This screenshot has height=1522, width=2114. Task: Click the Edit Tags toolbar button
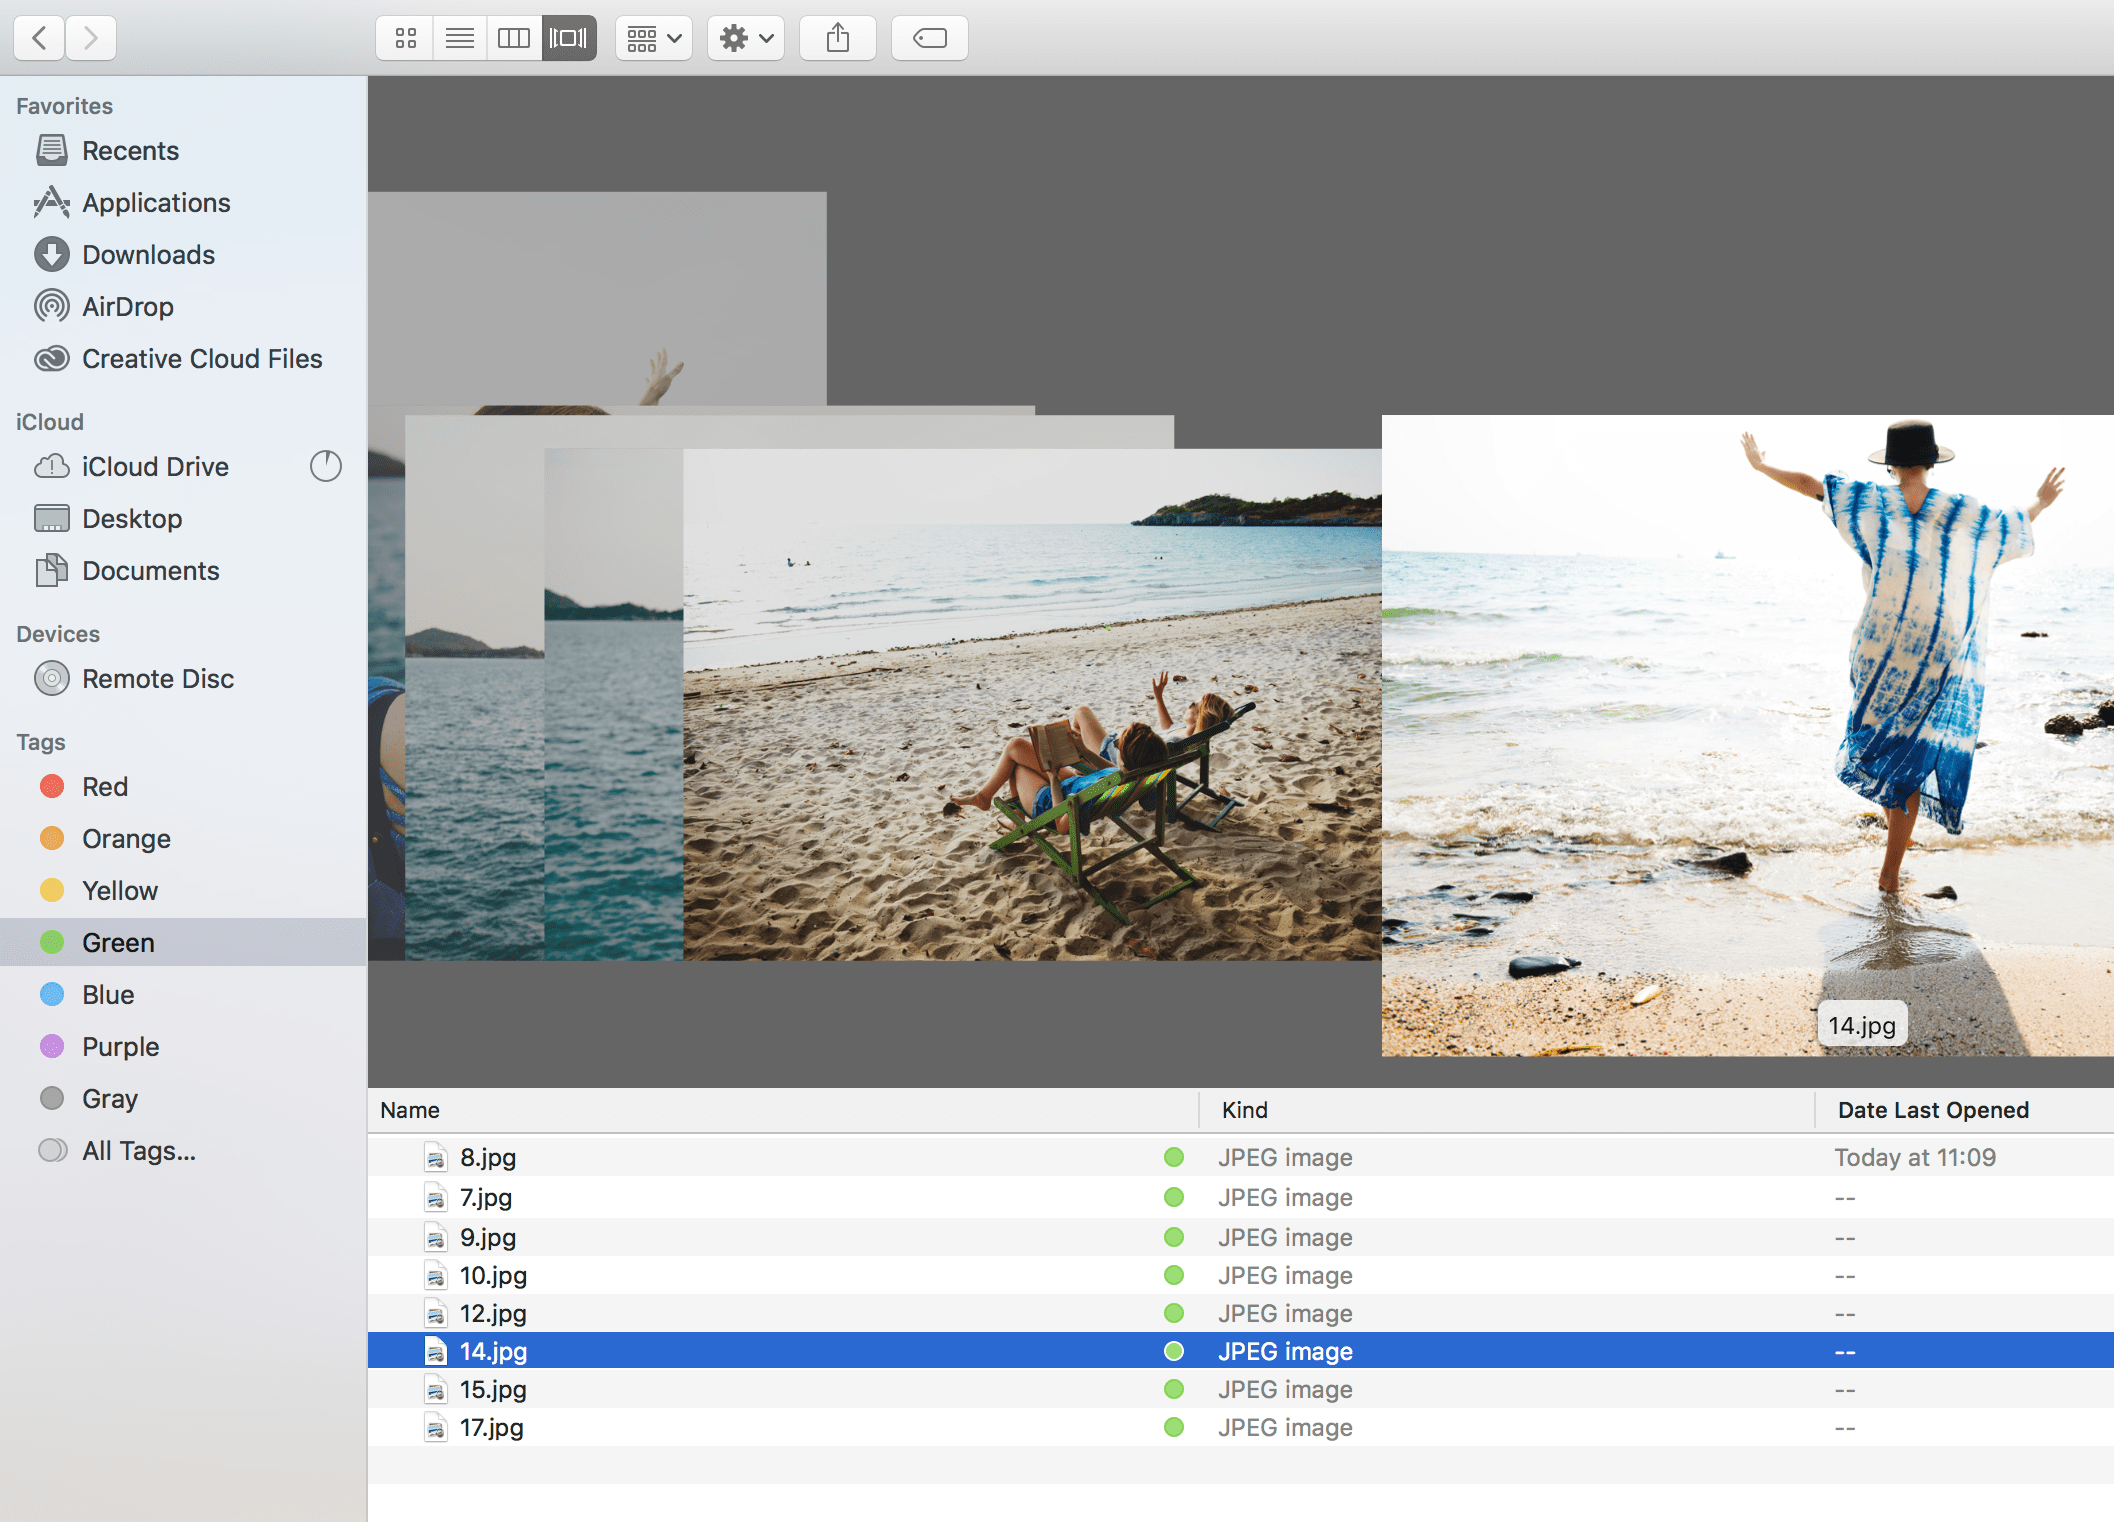pyautogui.click(x=929, y=38)
